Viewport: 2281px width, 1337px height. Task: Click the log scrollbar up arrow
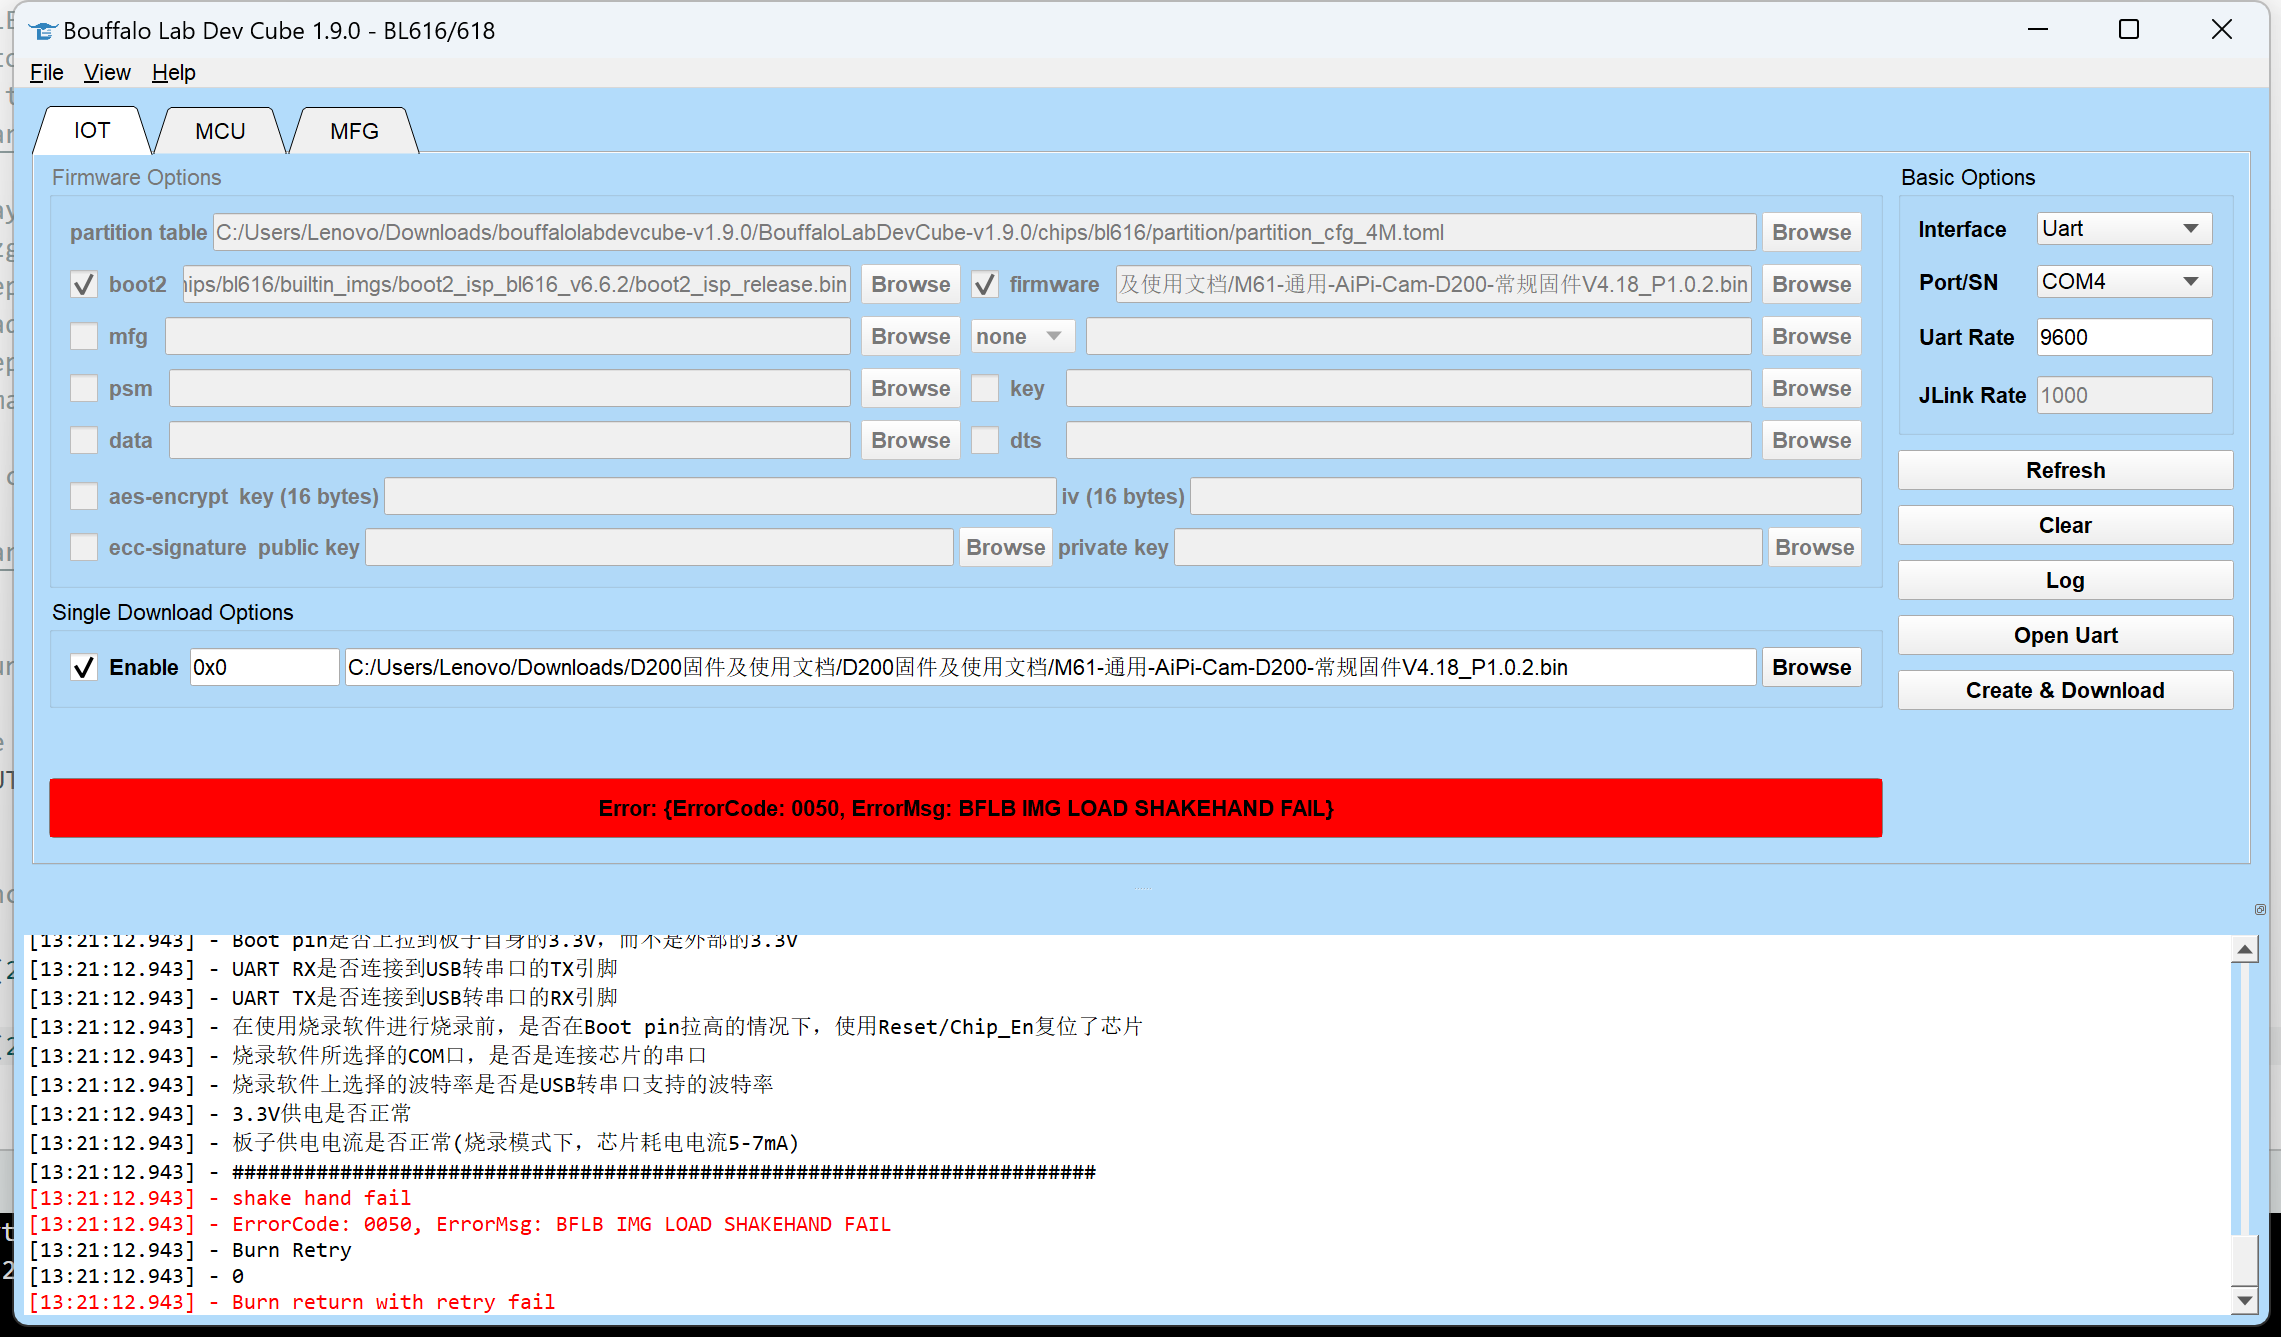pyautogui.click(x=2245, y=950)
